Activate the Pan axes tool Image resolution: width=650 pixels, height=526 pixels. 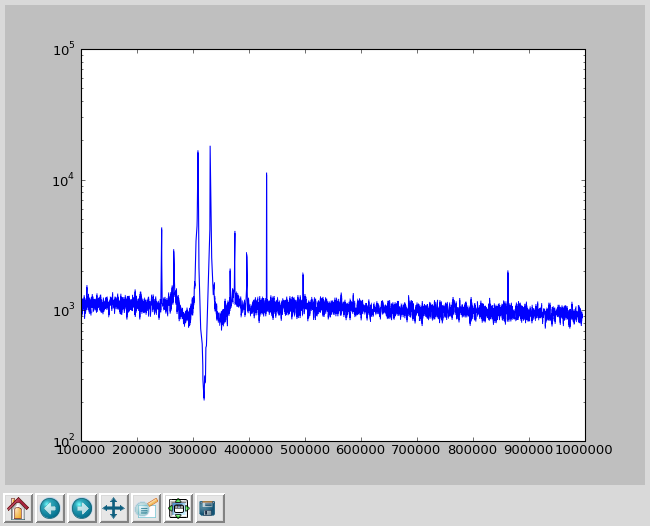click(114, 508)
